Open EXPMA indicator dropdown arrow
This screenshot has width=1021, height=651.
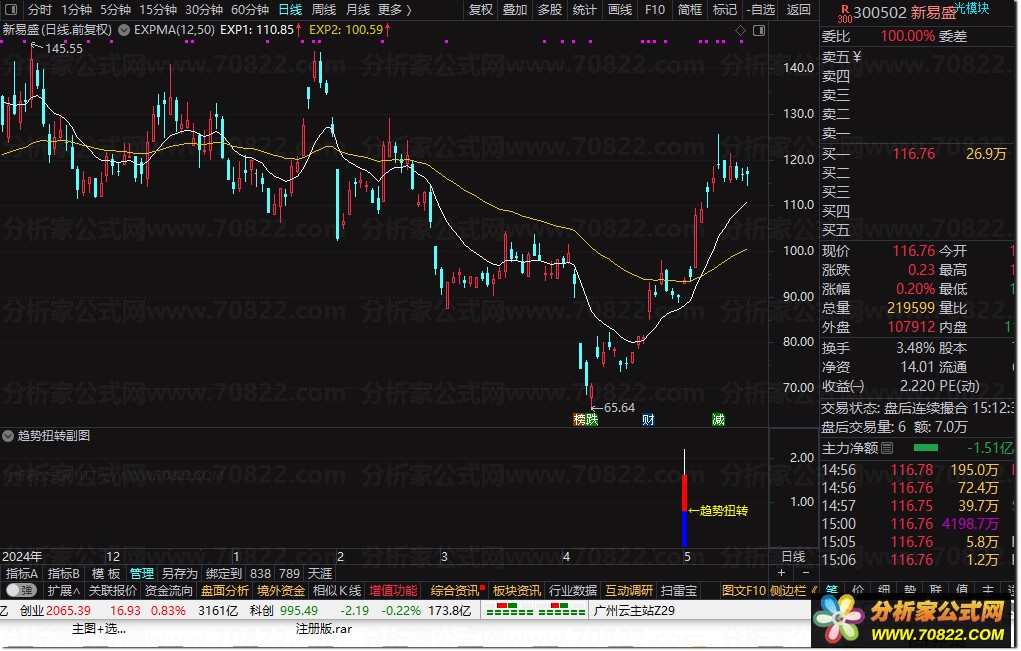(x=124, y=30)
